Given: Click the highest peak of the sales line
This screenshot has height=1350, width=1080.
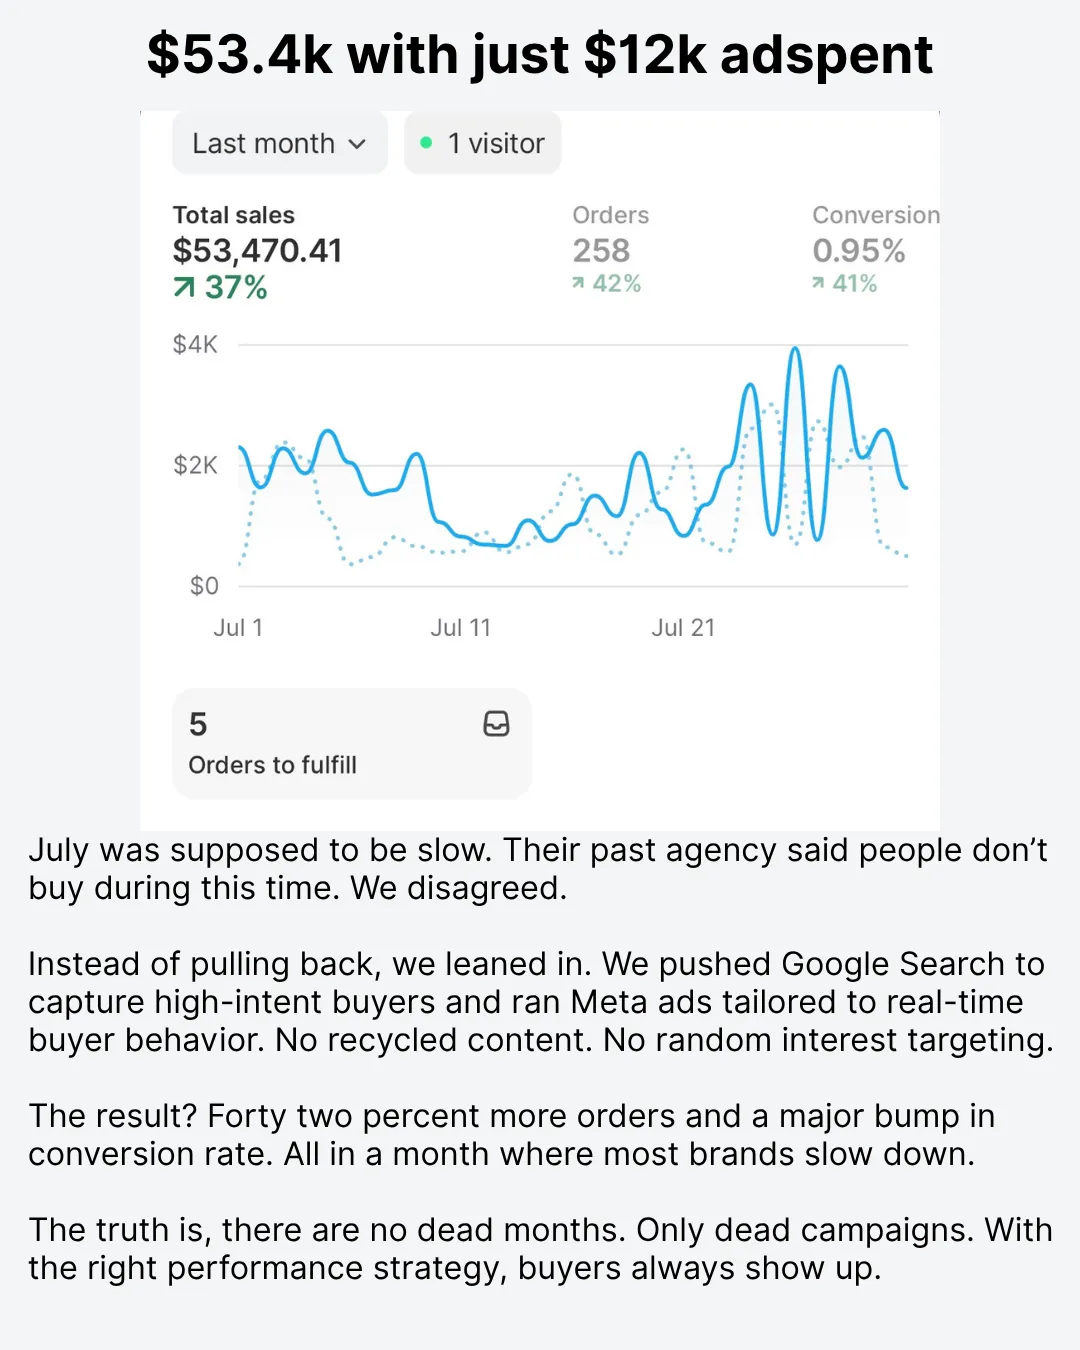Looking at the screenshot, I should 795,349.
